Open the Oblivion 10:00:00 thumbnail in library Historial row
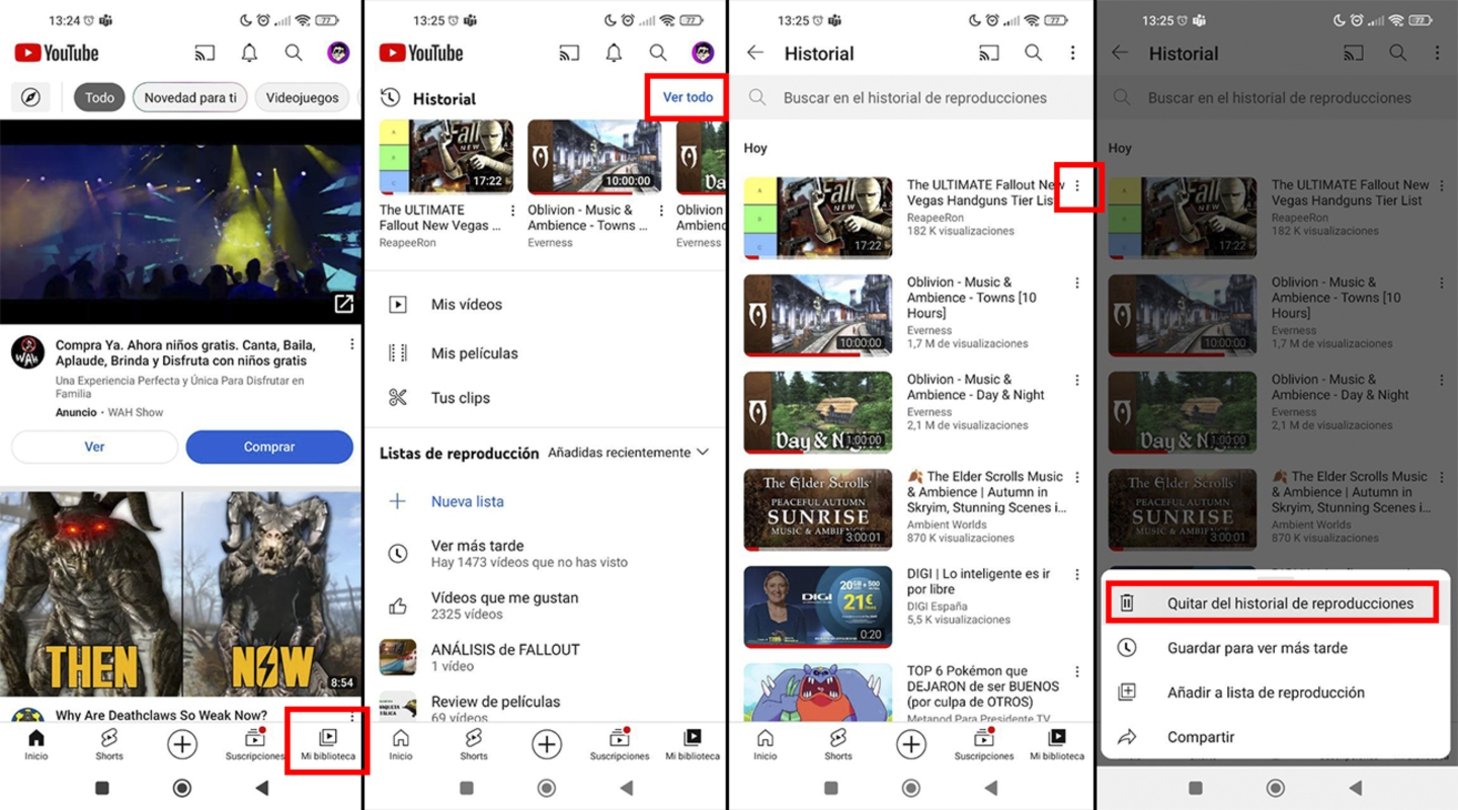This screenshot has height=810, width=1458. point(594,157)
